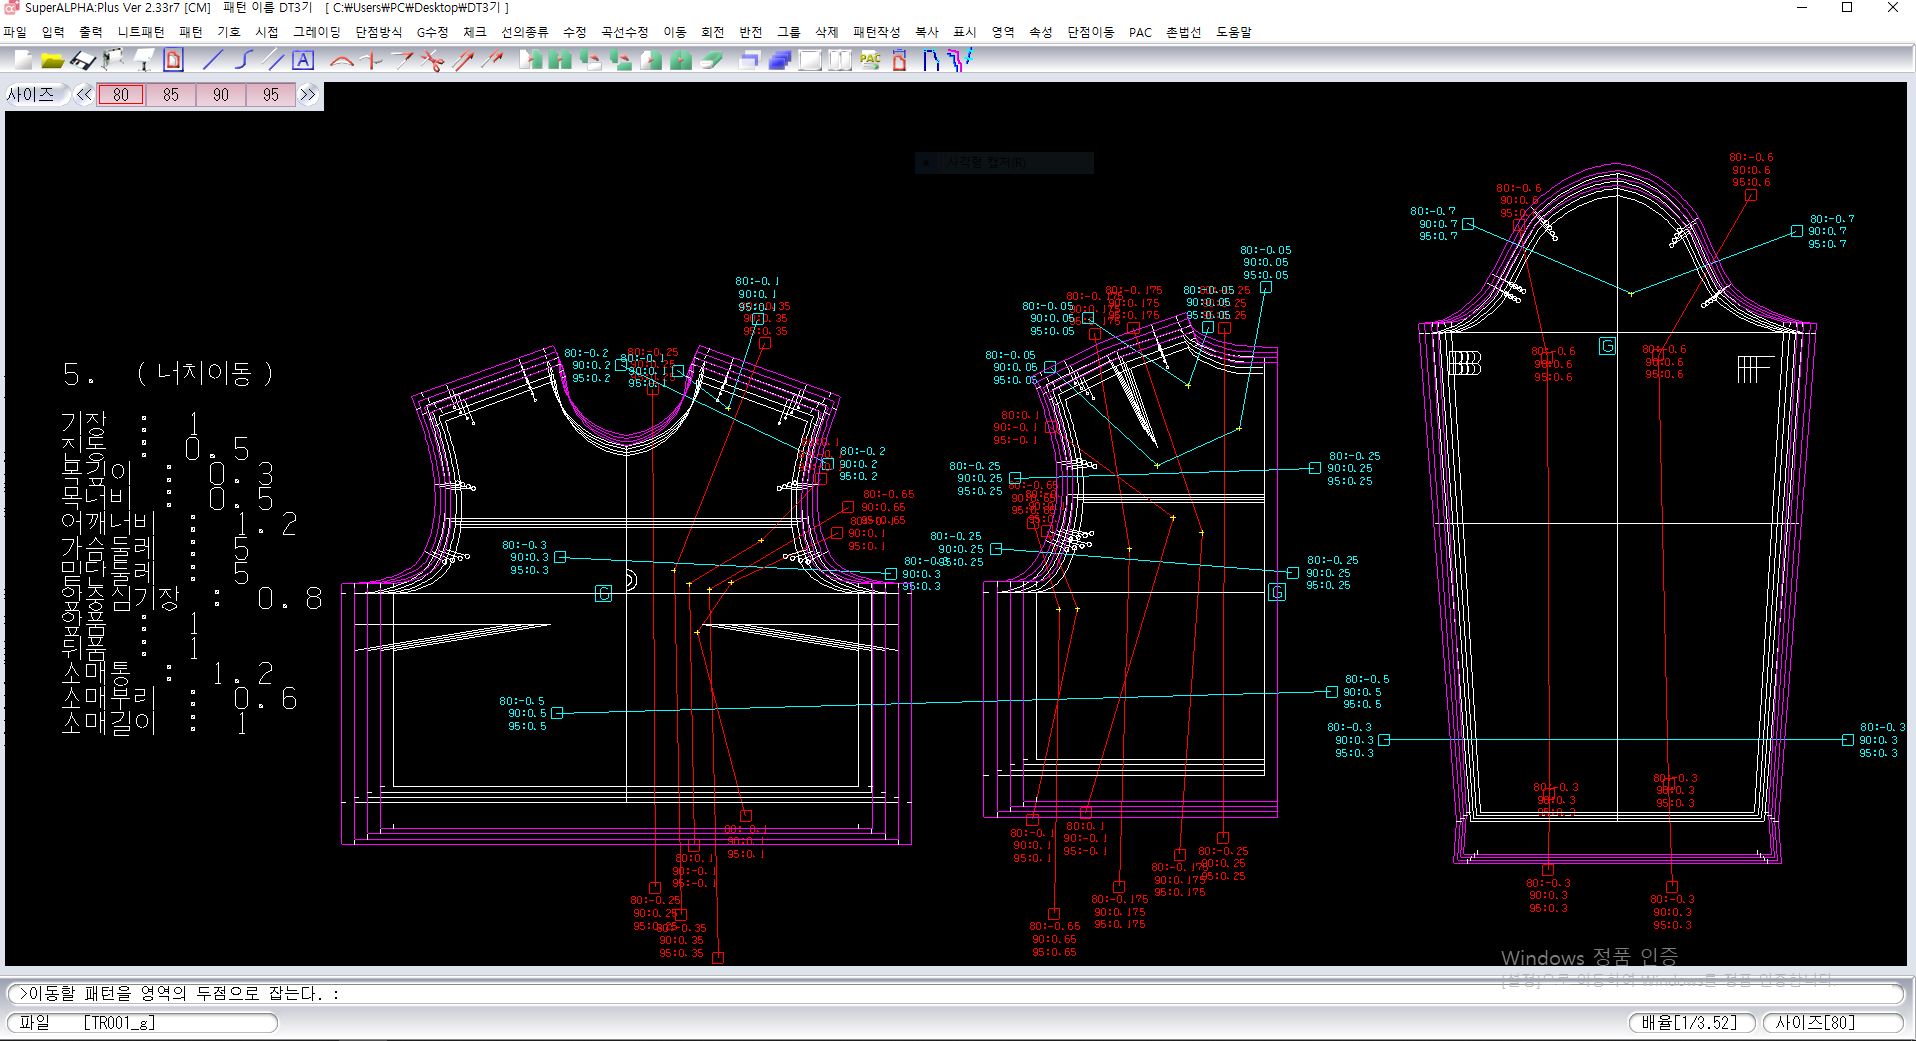This screenshot has width=1916, height=1041.
Task: Select size 95 in size bar
Action: click(271, 95)
